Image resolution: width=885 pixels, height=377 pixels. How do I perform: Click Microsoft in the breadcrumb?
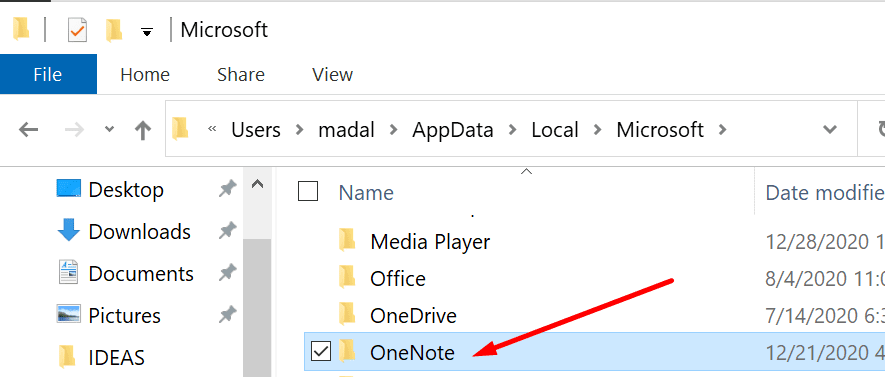click(660, 130)
